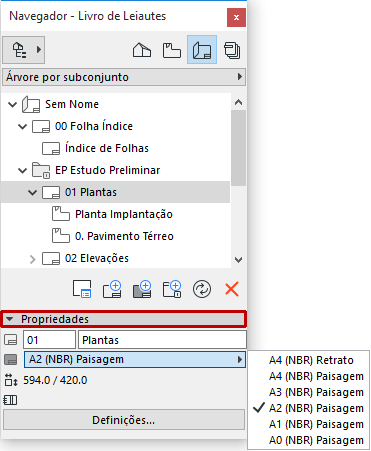The image size is (371, 451).
Task: Select 0. Pavimento Térreo drawing
Action: pyautogui.click(x=124, y=236)
